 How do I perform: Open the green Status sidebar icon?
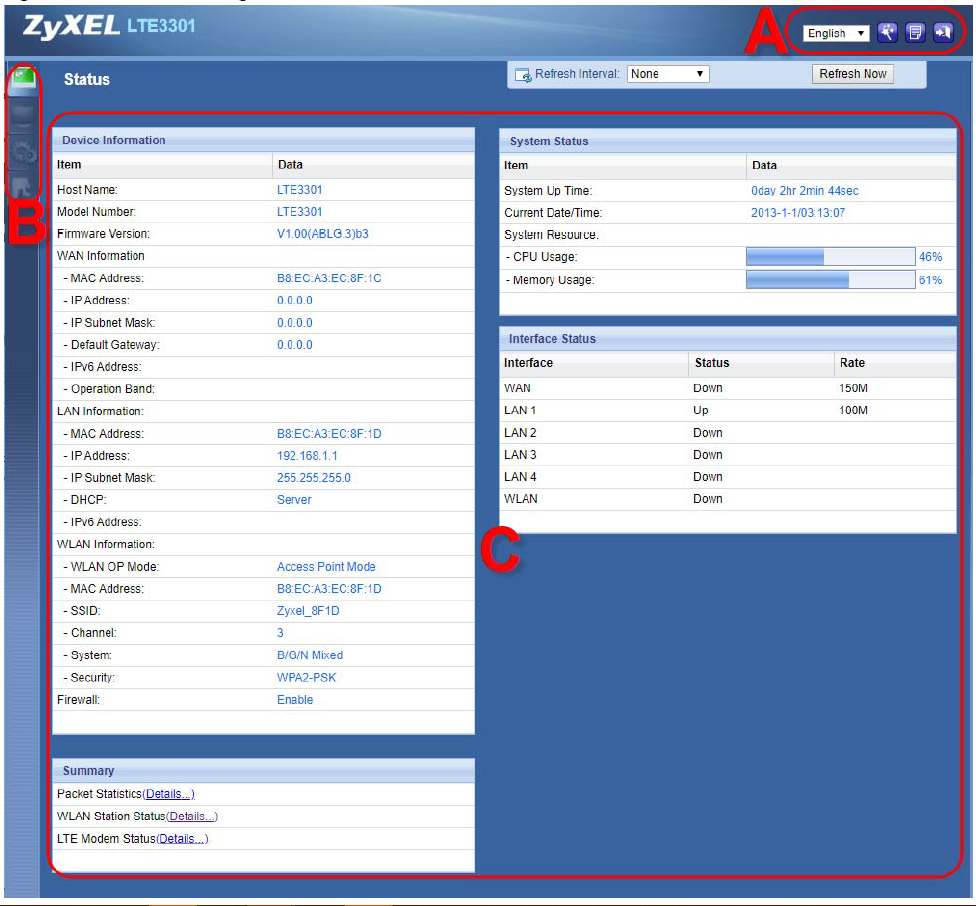pyautogui.click(x=24, y=80)
